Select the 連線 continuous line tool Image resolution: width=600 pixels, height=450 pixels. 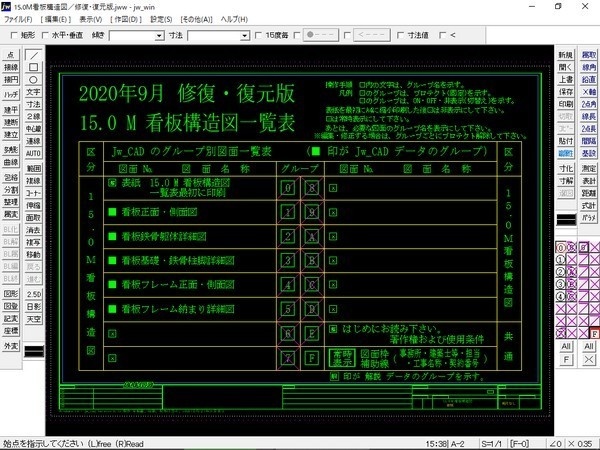[x=33, y=141]
